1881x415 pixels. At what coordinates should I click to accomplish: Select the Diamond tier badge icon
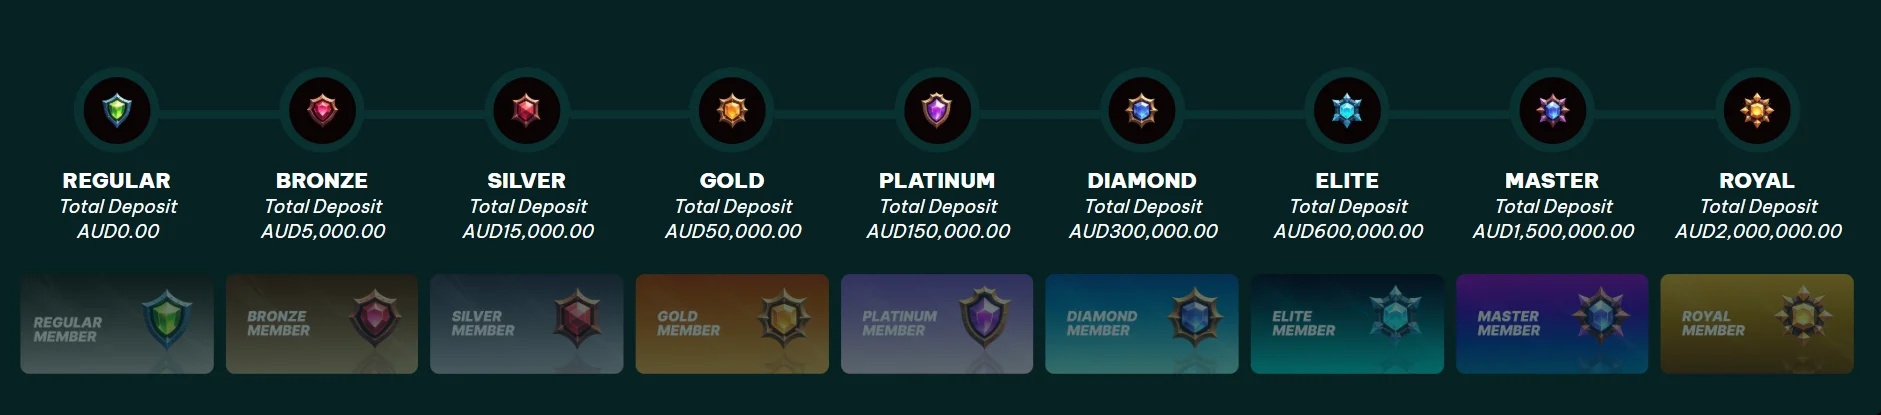coord(1142,109)
